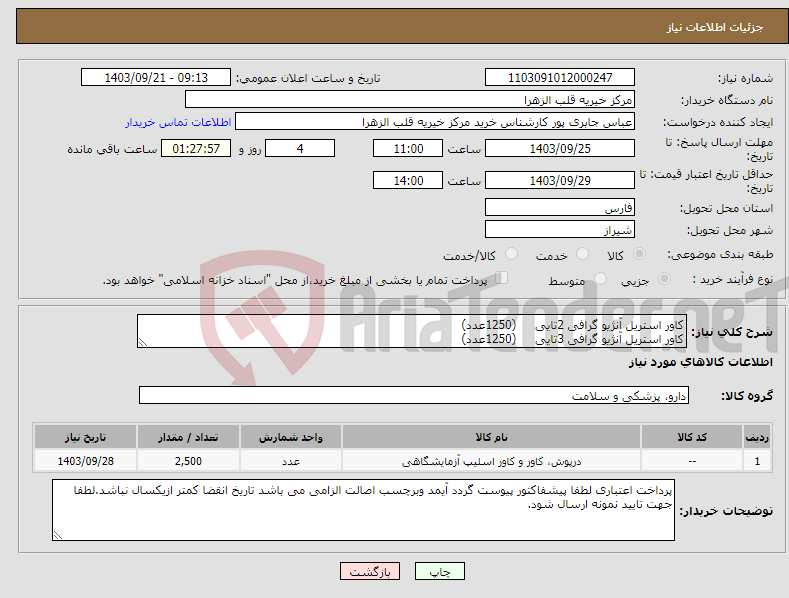Click the شماره نیاز field 1103091012000247

point(560,78)
